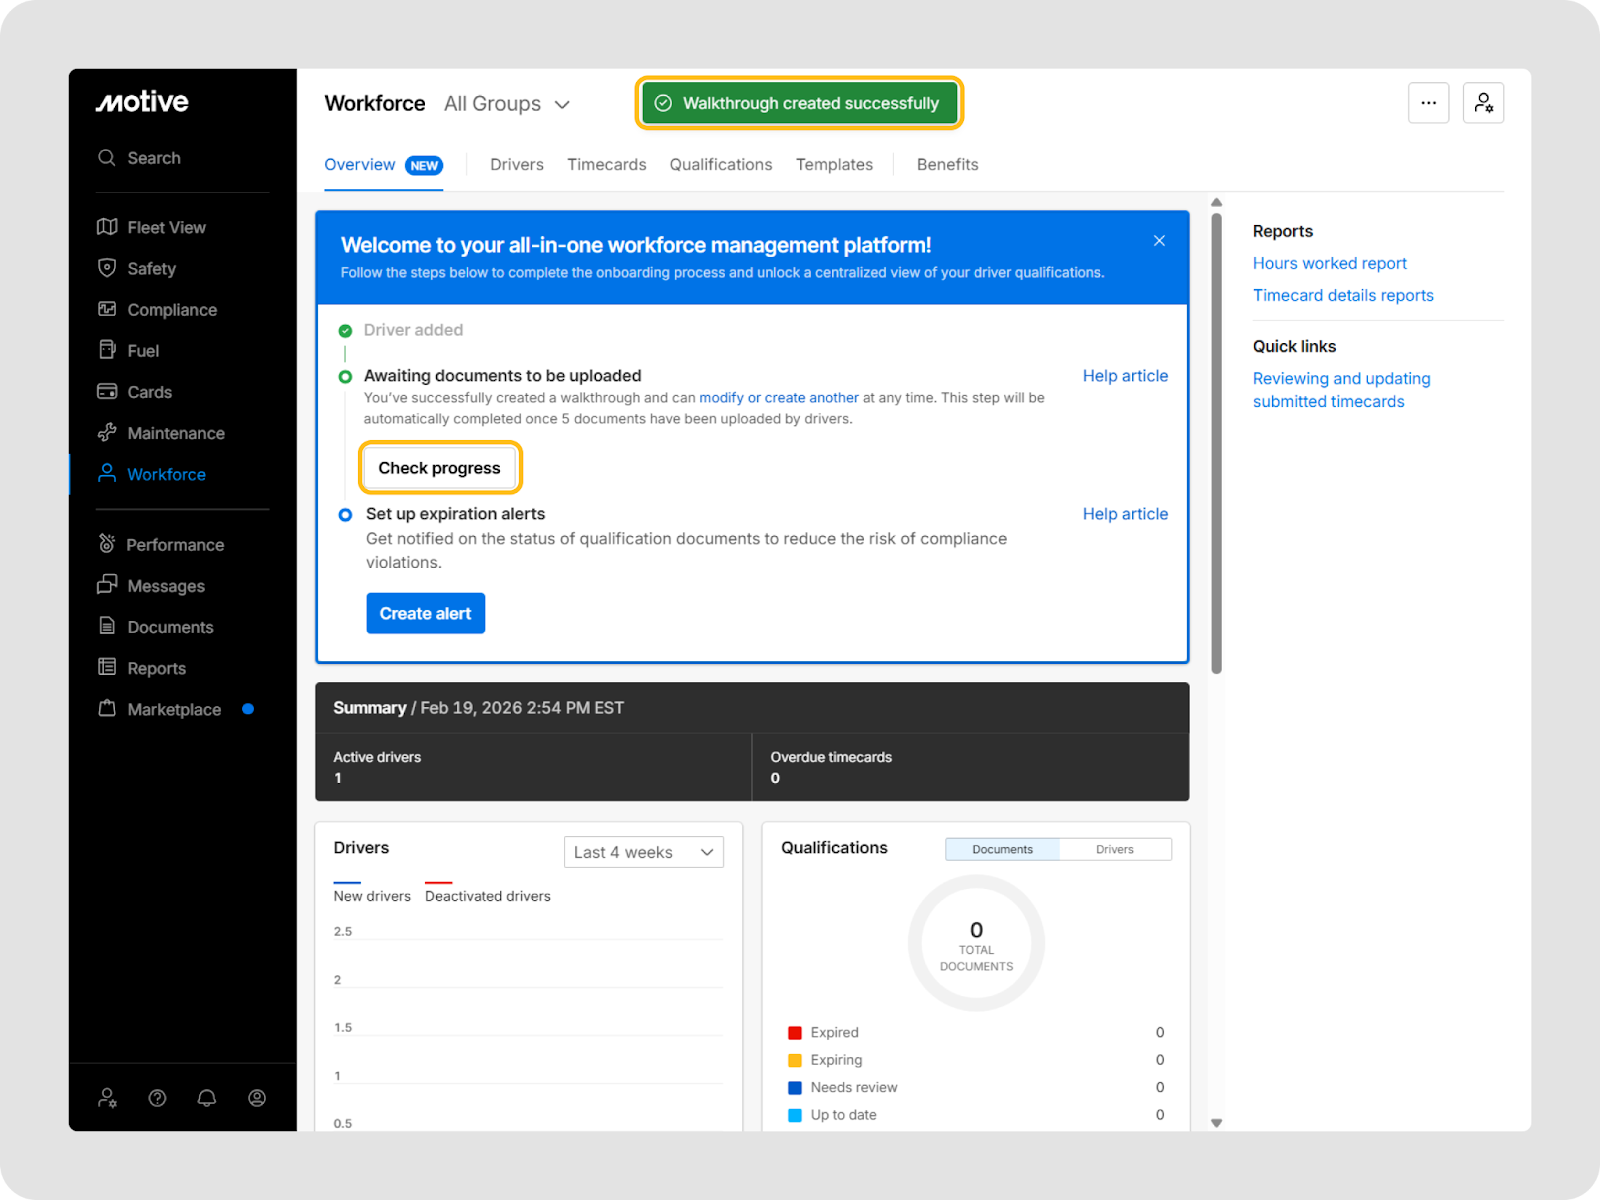Select the Documents toggle in Qualifications
Image resolution: width=1600 pixels, height=1200 pixels.
click(x=1002, y=849)
